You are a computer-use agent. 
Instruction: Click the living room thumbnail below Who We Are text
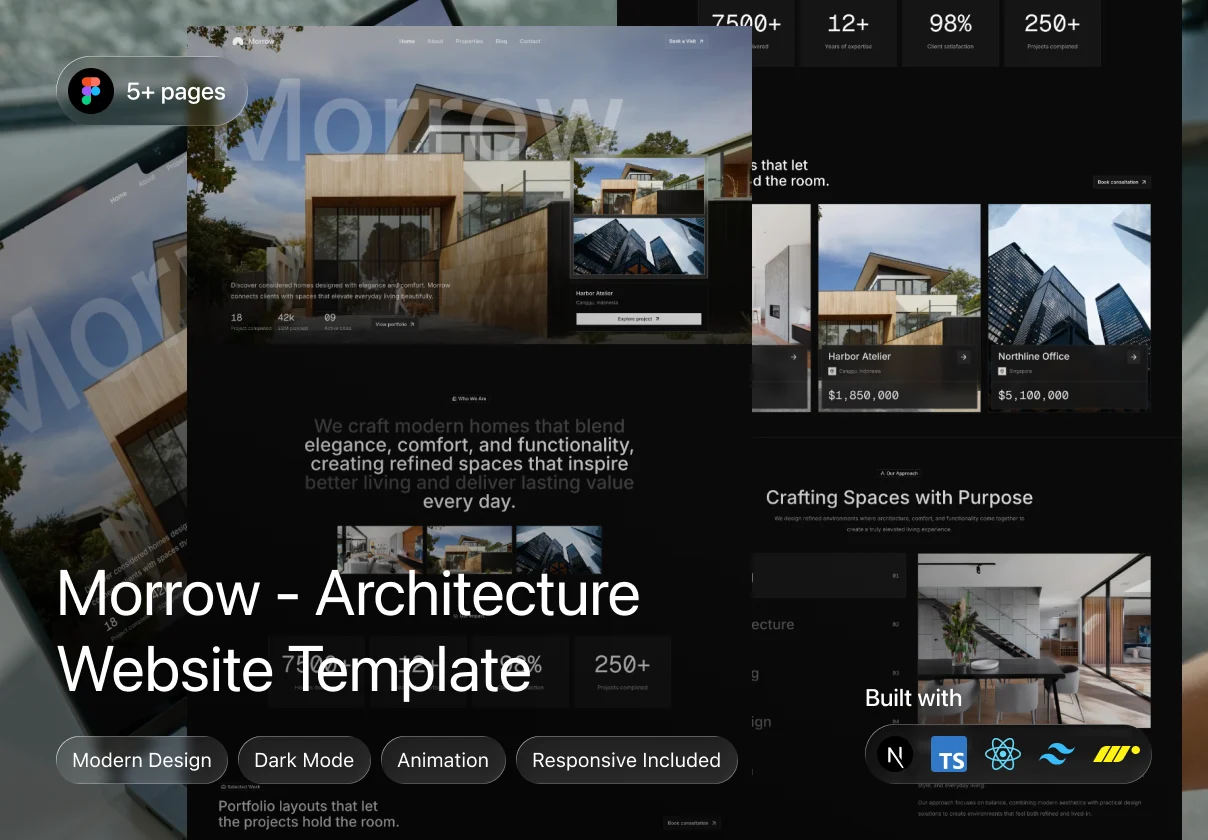(x=380, y=549)
